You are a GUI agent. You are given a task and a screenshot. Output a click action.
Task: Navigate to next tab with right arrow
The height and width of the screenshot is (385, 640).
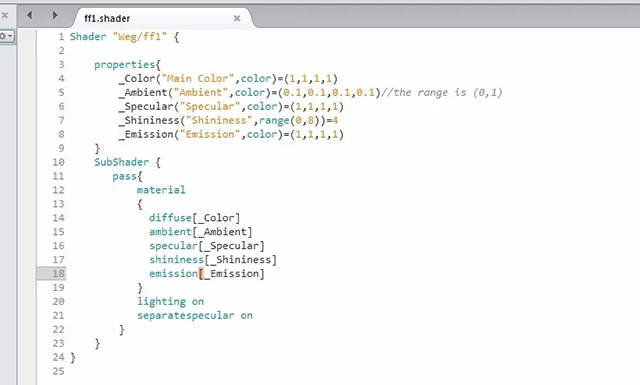55,16
